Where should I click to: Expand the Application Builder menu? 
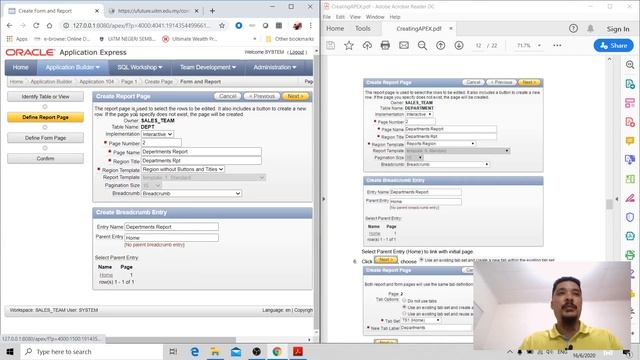tap(72, 67)
